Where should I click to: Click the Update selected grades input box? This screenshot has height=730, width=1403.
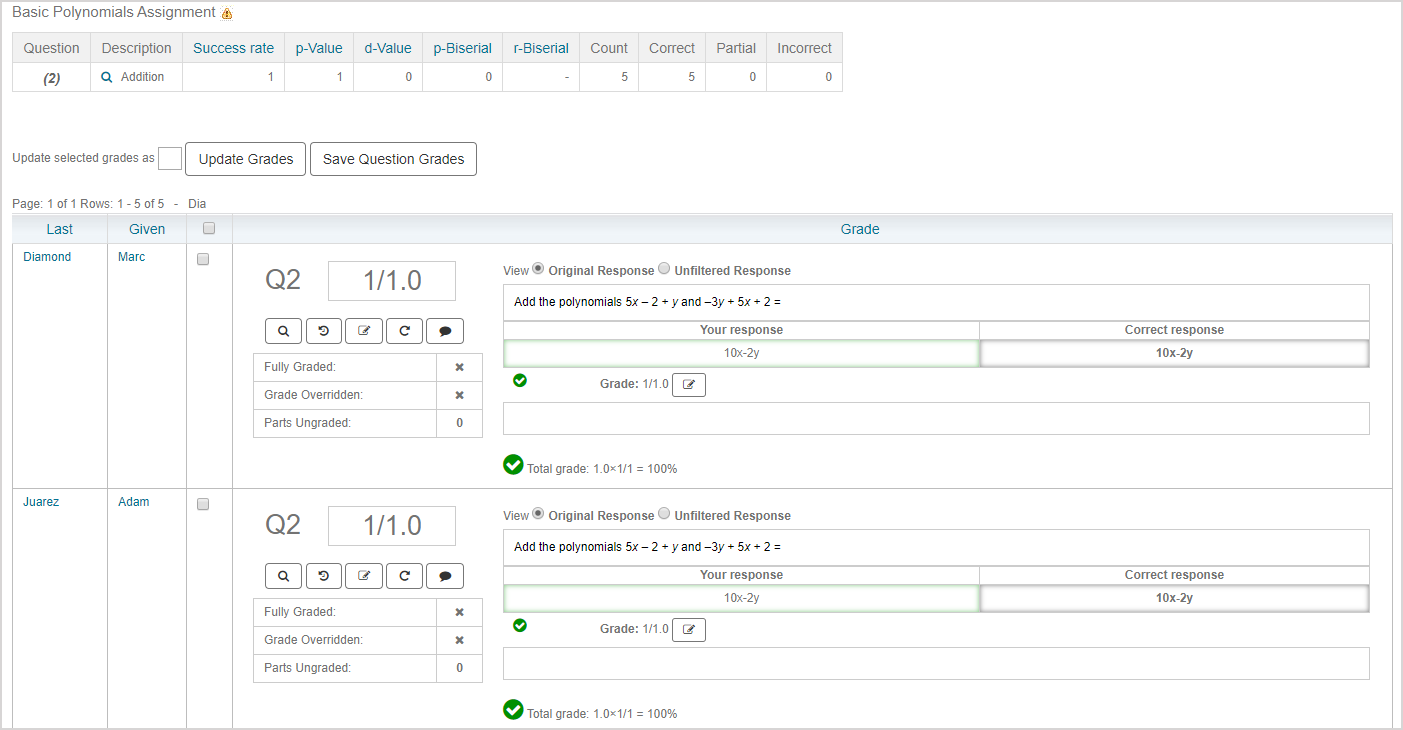click(x=170, y=158)
